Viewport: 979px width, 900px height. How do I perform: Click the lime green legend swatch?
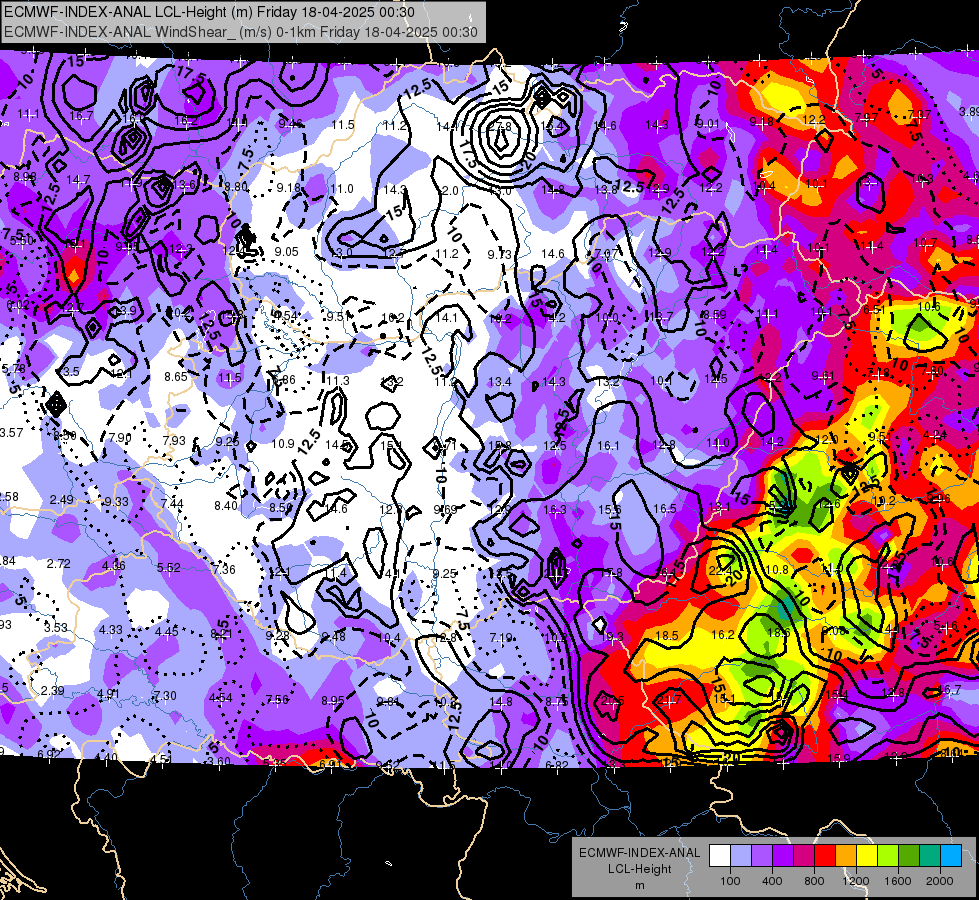pyautogui.click(x=888, y=856)
